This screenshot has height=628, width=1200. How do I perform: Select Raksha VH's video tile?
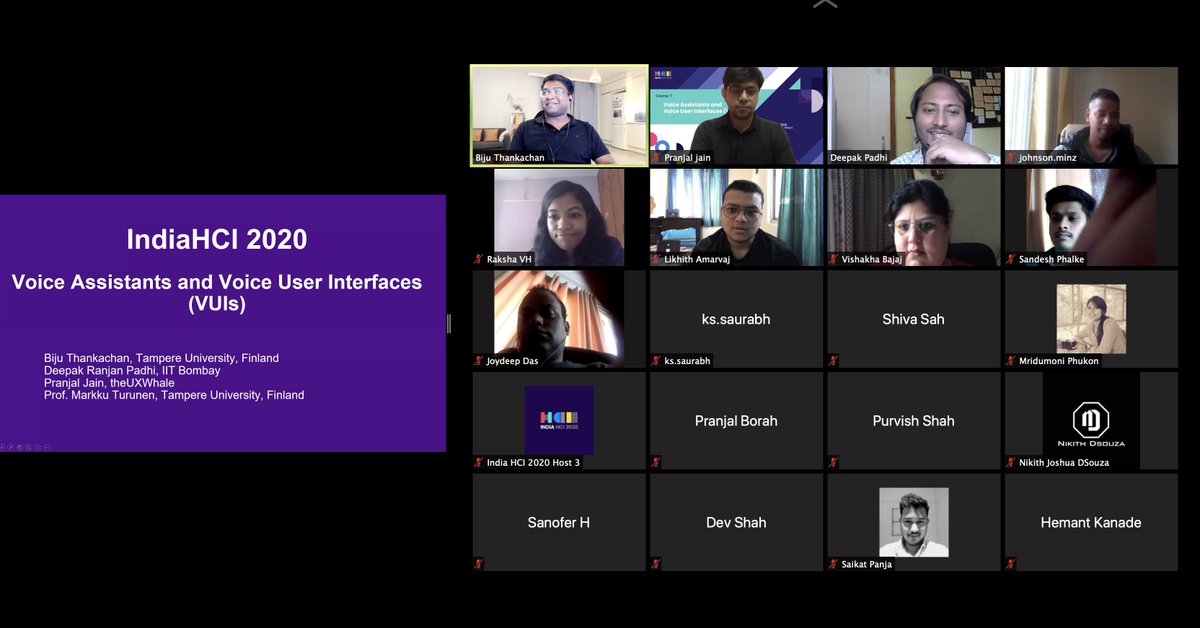pos(559,217)
